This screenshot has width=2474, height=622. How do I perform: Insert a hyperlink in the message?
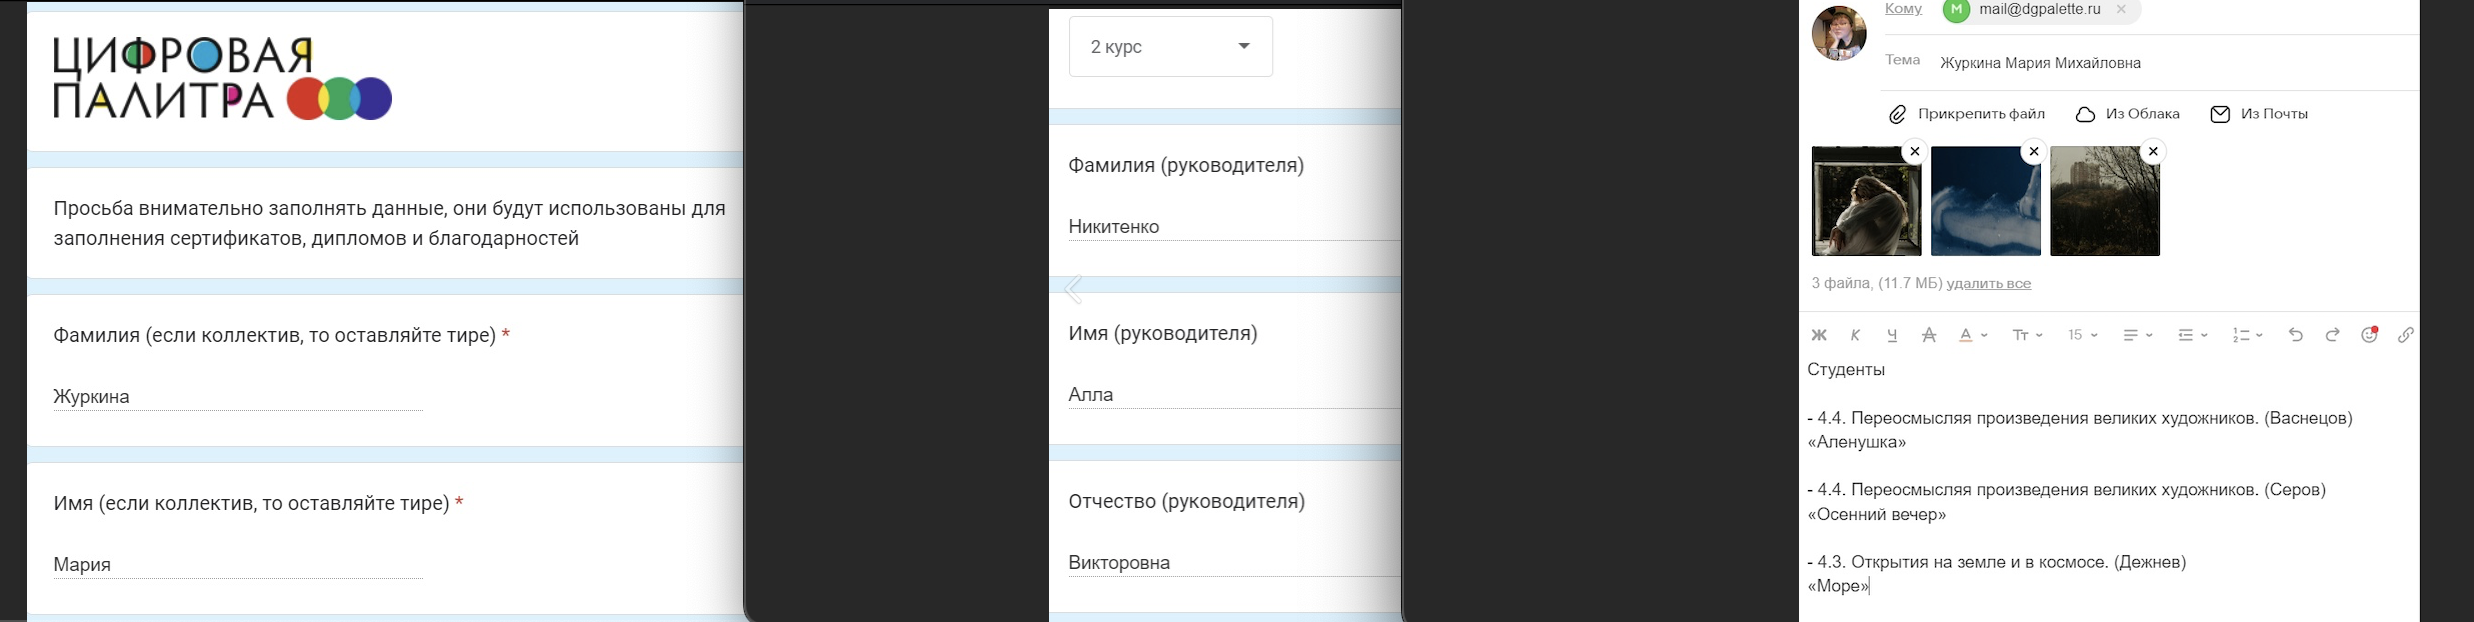tap(2406, 335)
